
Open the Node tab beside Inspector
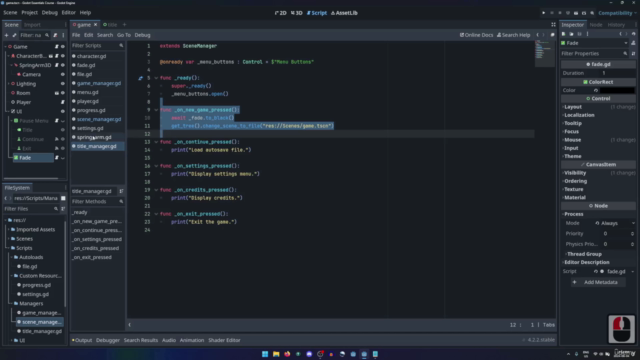(596, 25)
